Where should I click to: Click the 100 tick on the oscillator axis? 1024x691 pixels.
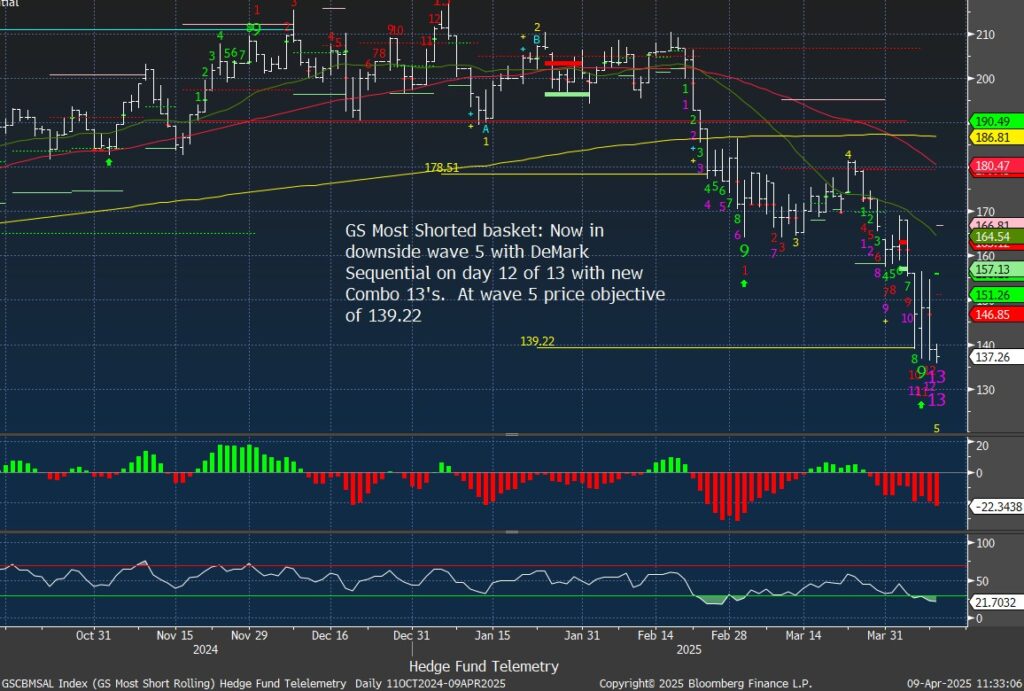coord(985,543)
